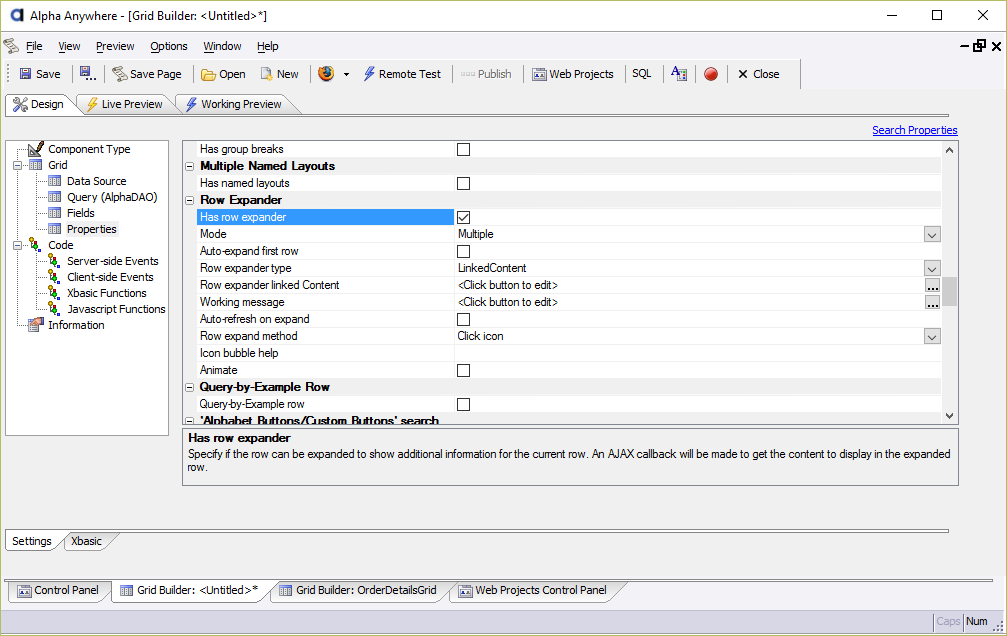Click the Open folder button
Screen dimensions: 1007x636
click(x=223, y=74)
